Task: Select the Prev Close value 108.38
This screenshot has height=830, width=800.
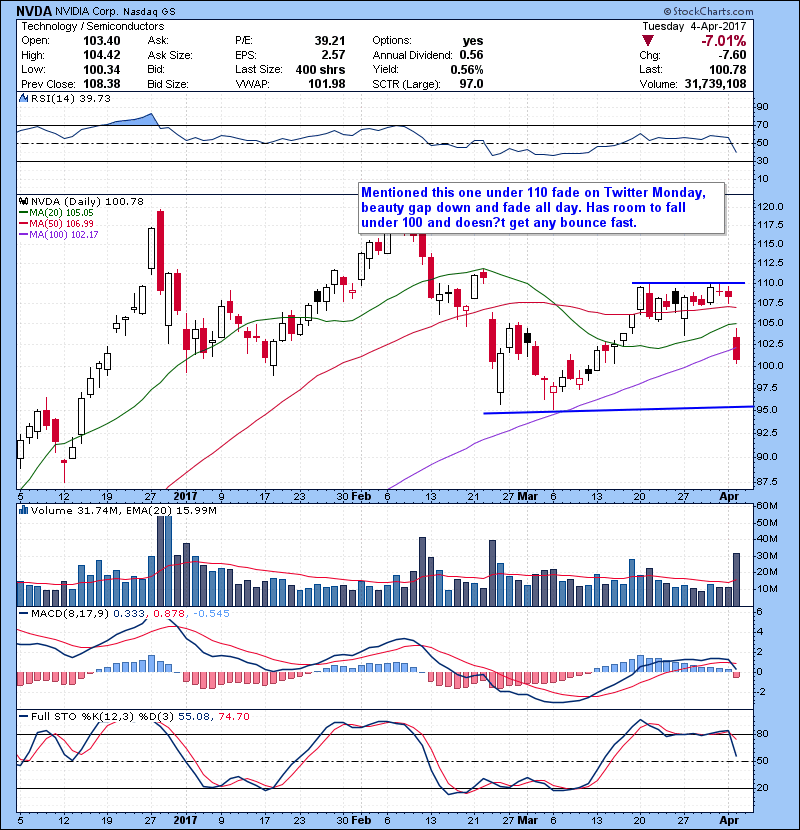Action: (102, 84)
